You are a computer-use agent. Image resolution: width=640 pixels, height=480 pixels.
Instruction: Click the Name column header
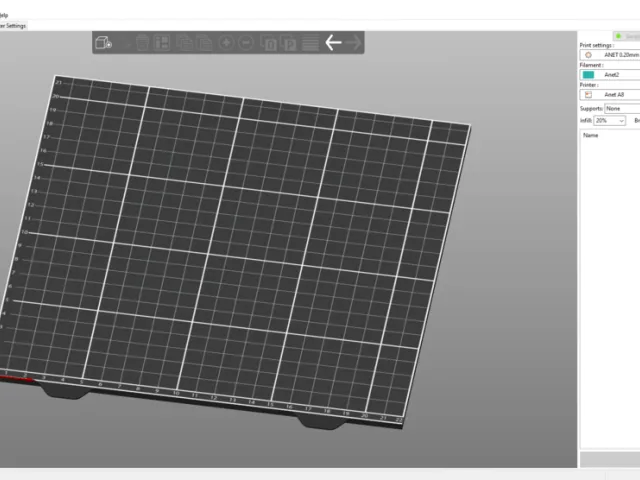coord(591,136)
